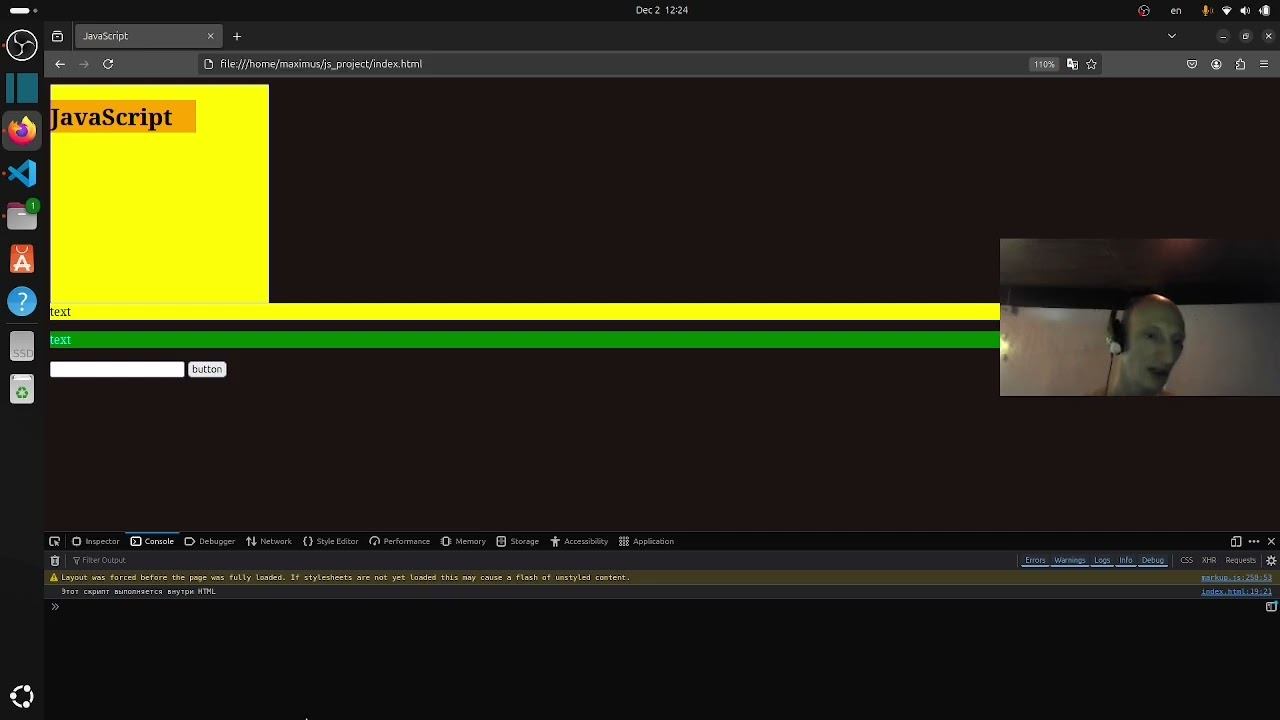The image size is (1280, 720).
Task: Click the OBS tray indicator icon
Action: [x=1144, y=10]
